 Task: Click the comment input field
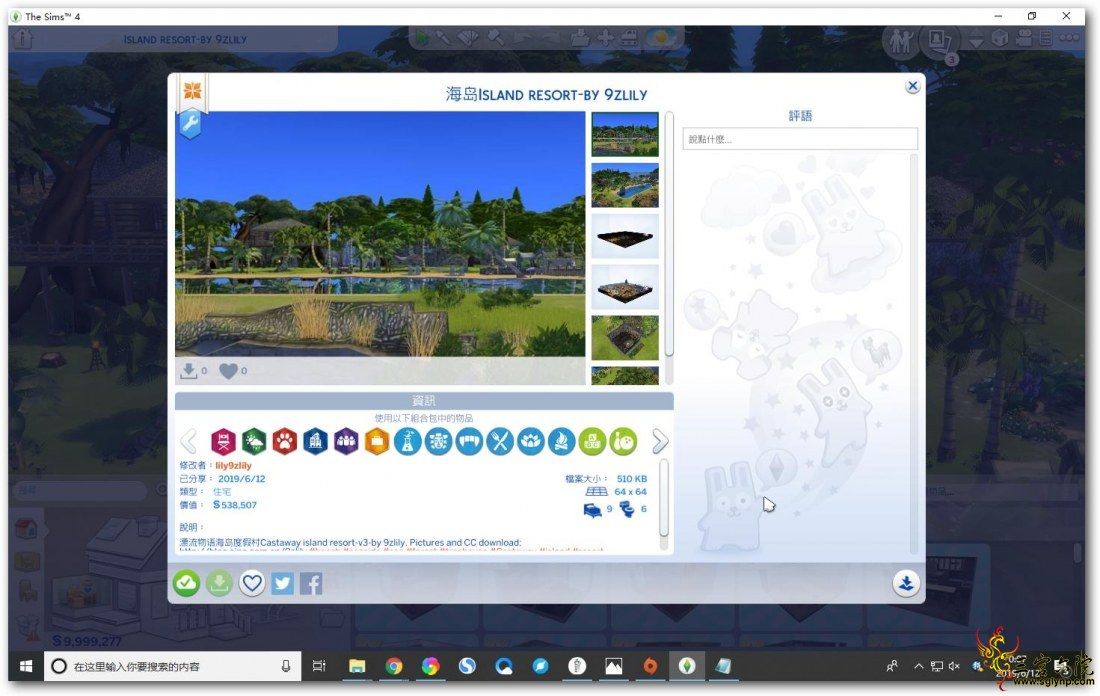[800, 139]
